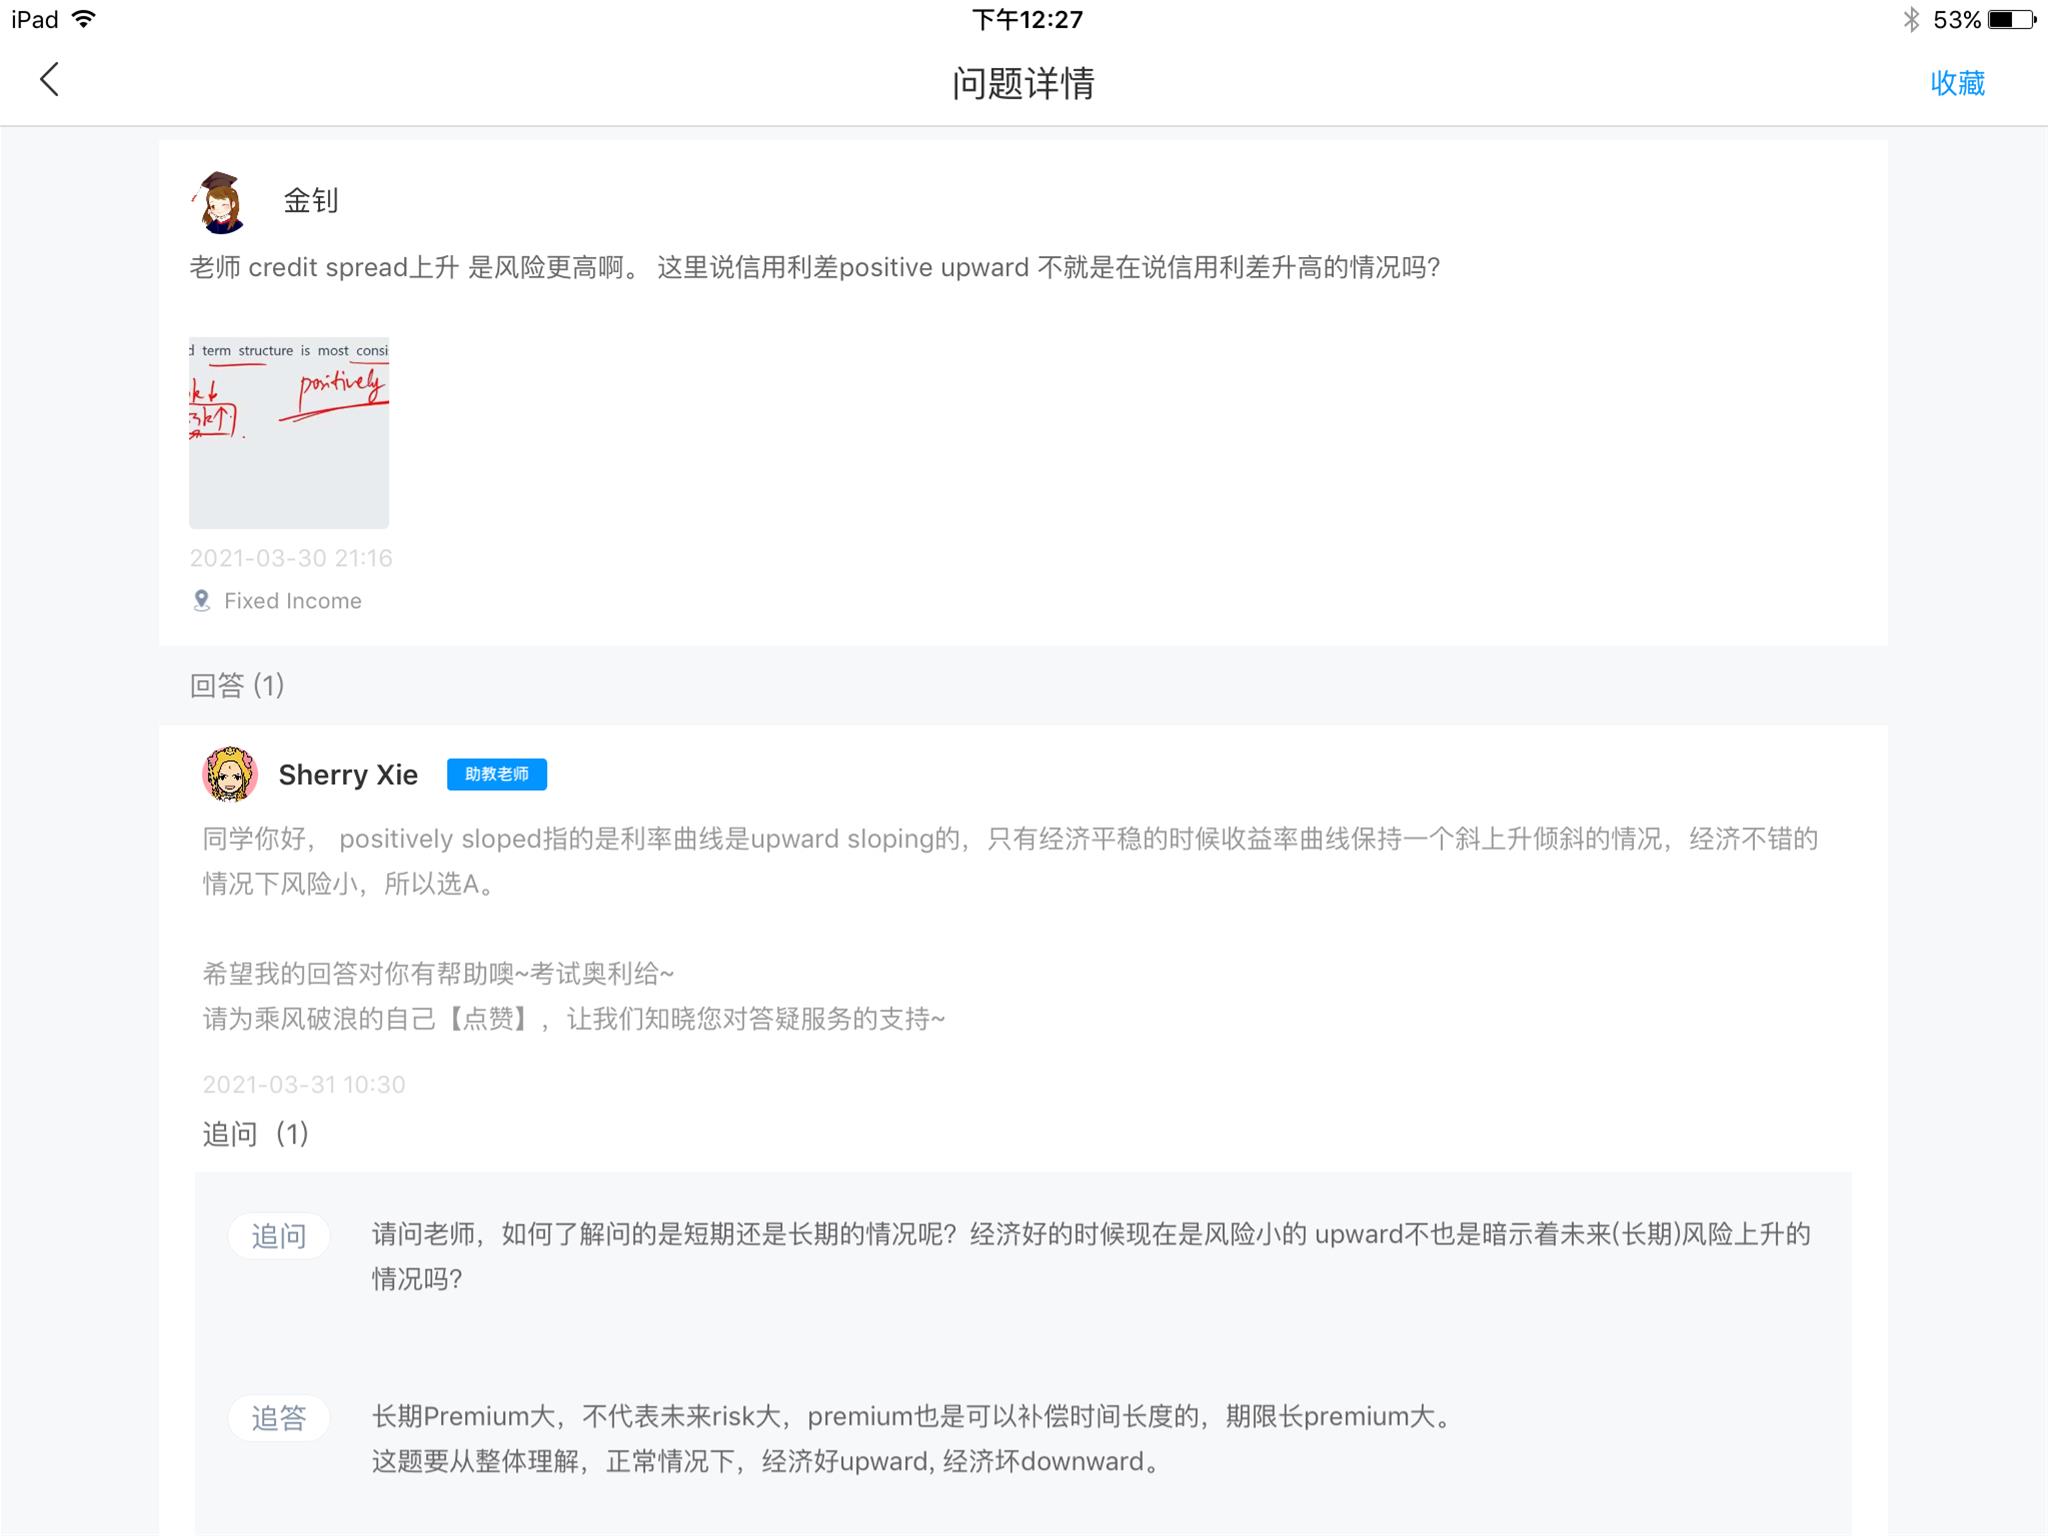Tap the 追问 (1) section heading
The image size is (2048, 1536).
click(x=255, y=1134)
